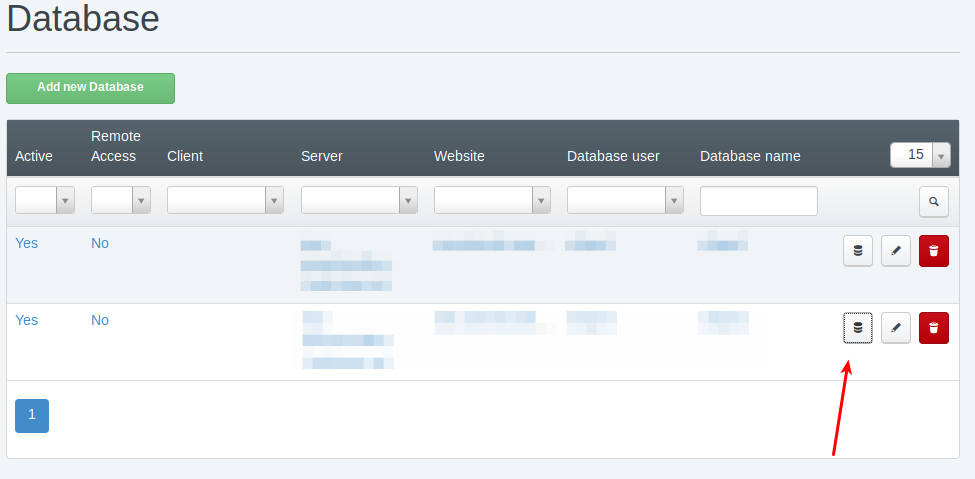
Task: Delete the first database with trash icon
Action: pos(933,251)
